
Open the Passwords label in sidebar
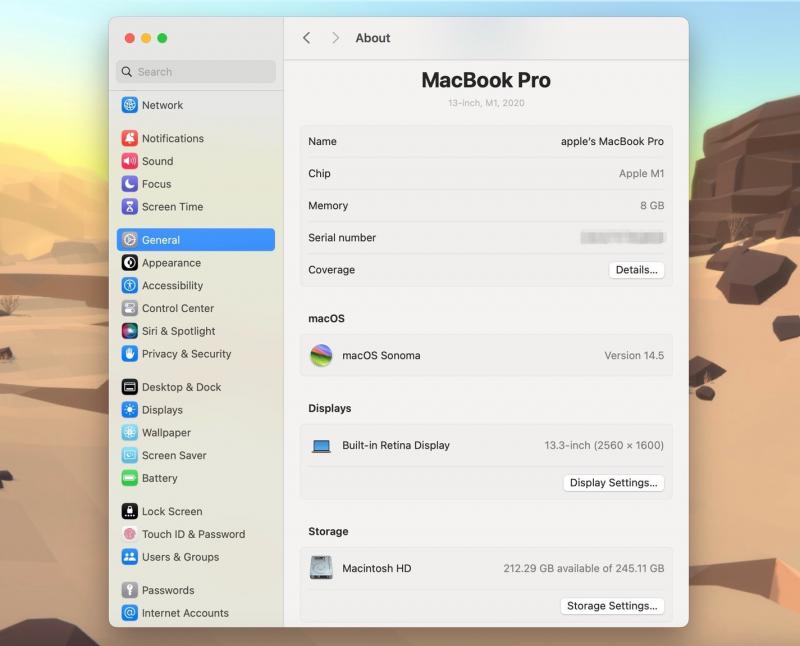coord(168,590)
